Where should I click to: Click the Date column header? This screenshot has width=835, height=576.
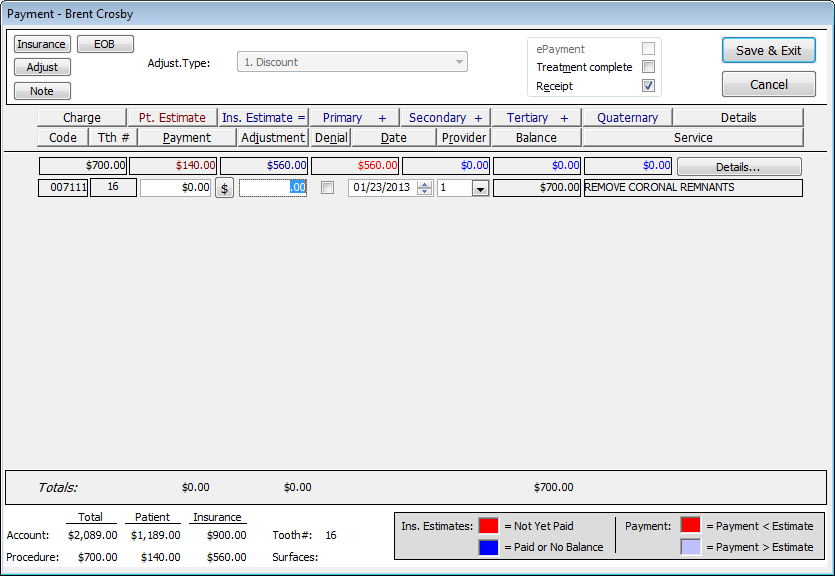click(x=394, y=137)
